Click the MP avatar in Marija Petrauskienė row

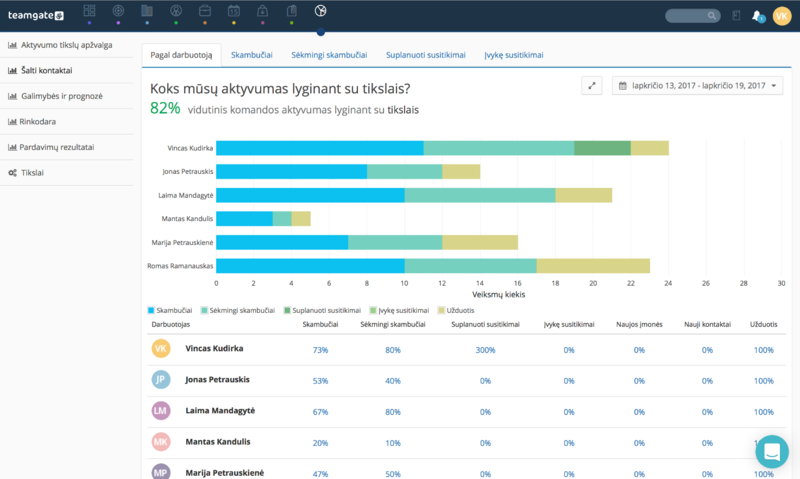pyautogui.click(x=161, y=472)
